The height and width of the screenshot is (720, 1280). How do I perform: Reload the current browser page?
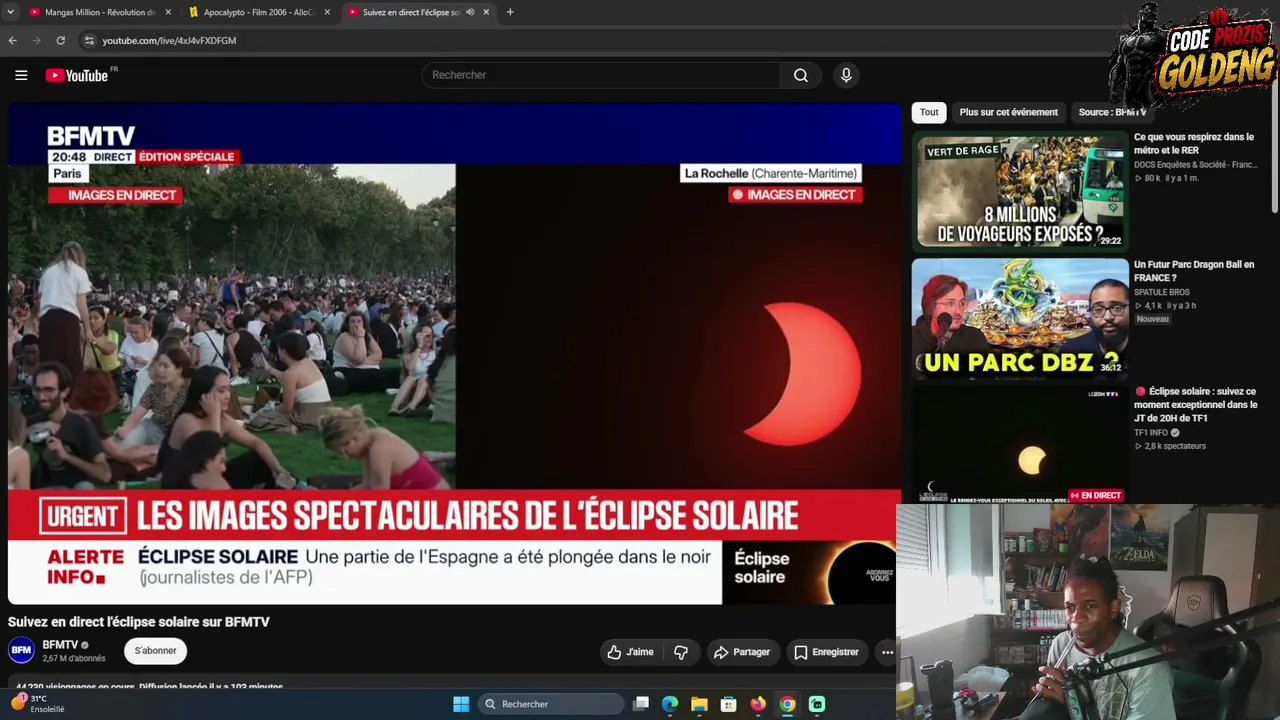(x=61, y=40)
